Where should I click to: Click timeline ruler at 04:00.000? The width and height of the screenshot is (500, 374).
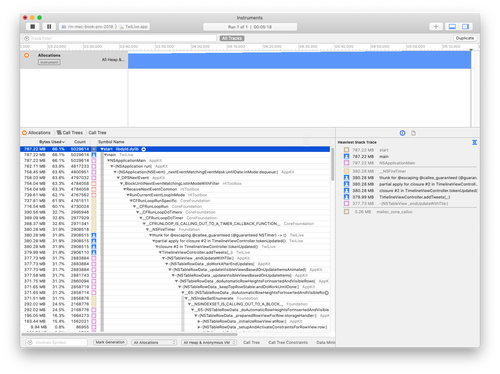[201, 47]
